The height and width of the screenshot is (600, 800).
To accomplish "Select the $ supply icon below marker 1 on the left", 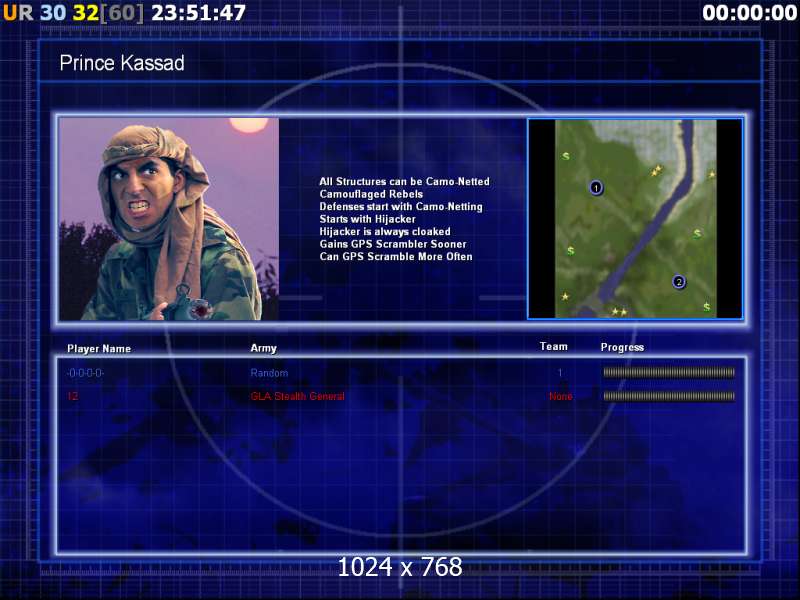I will pos(570,251).
